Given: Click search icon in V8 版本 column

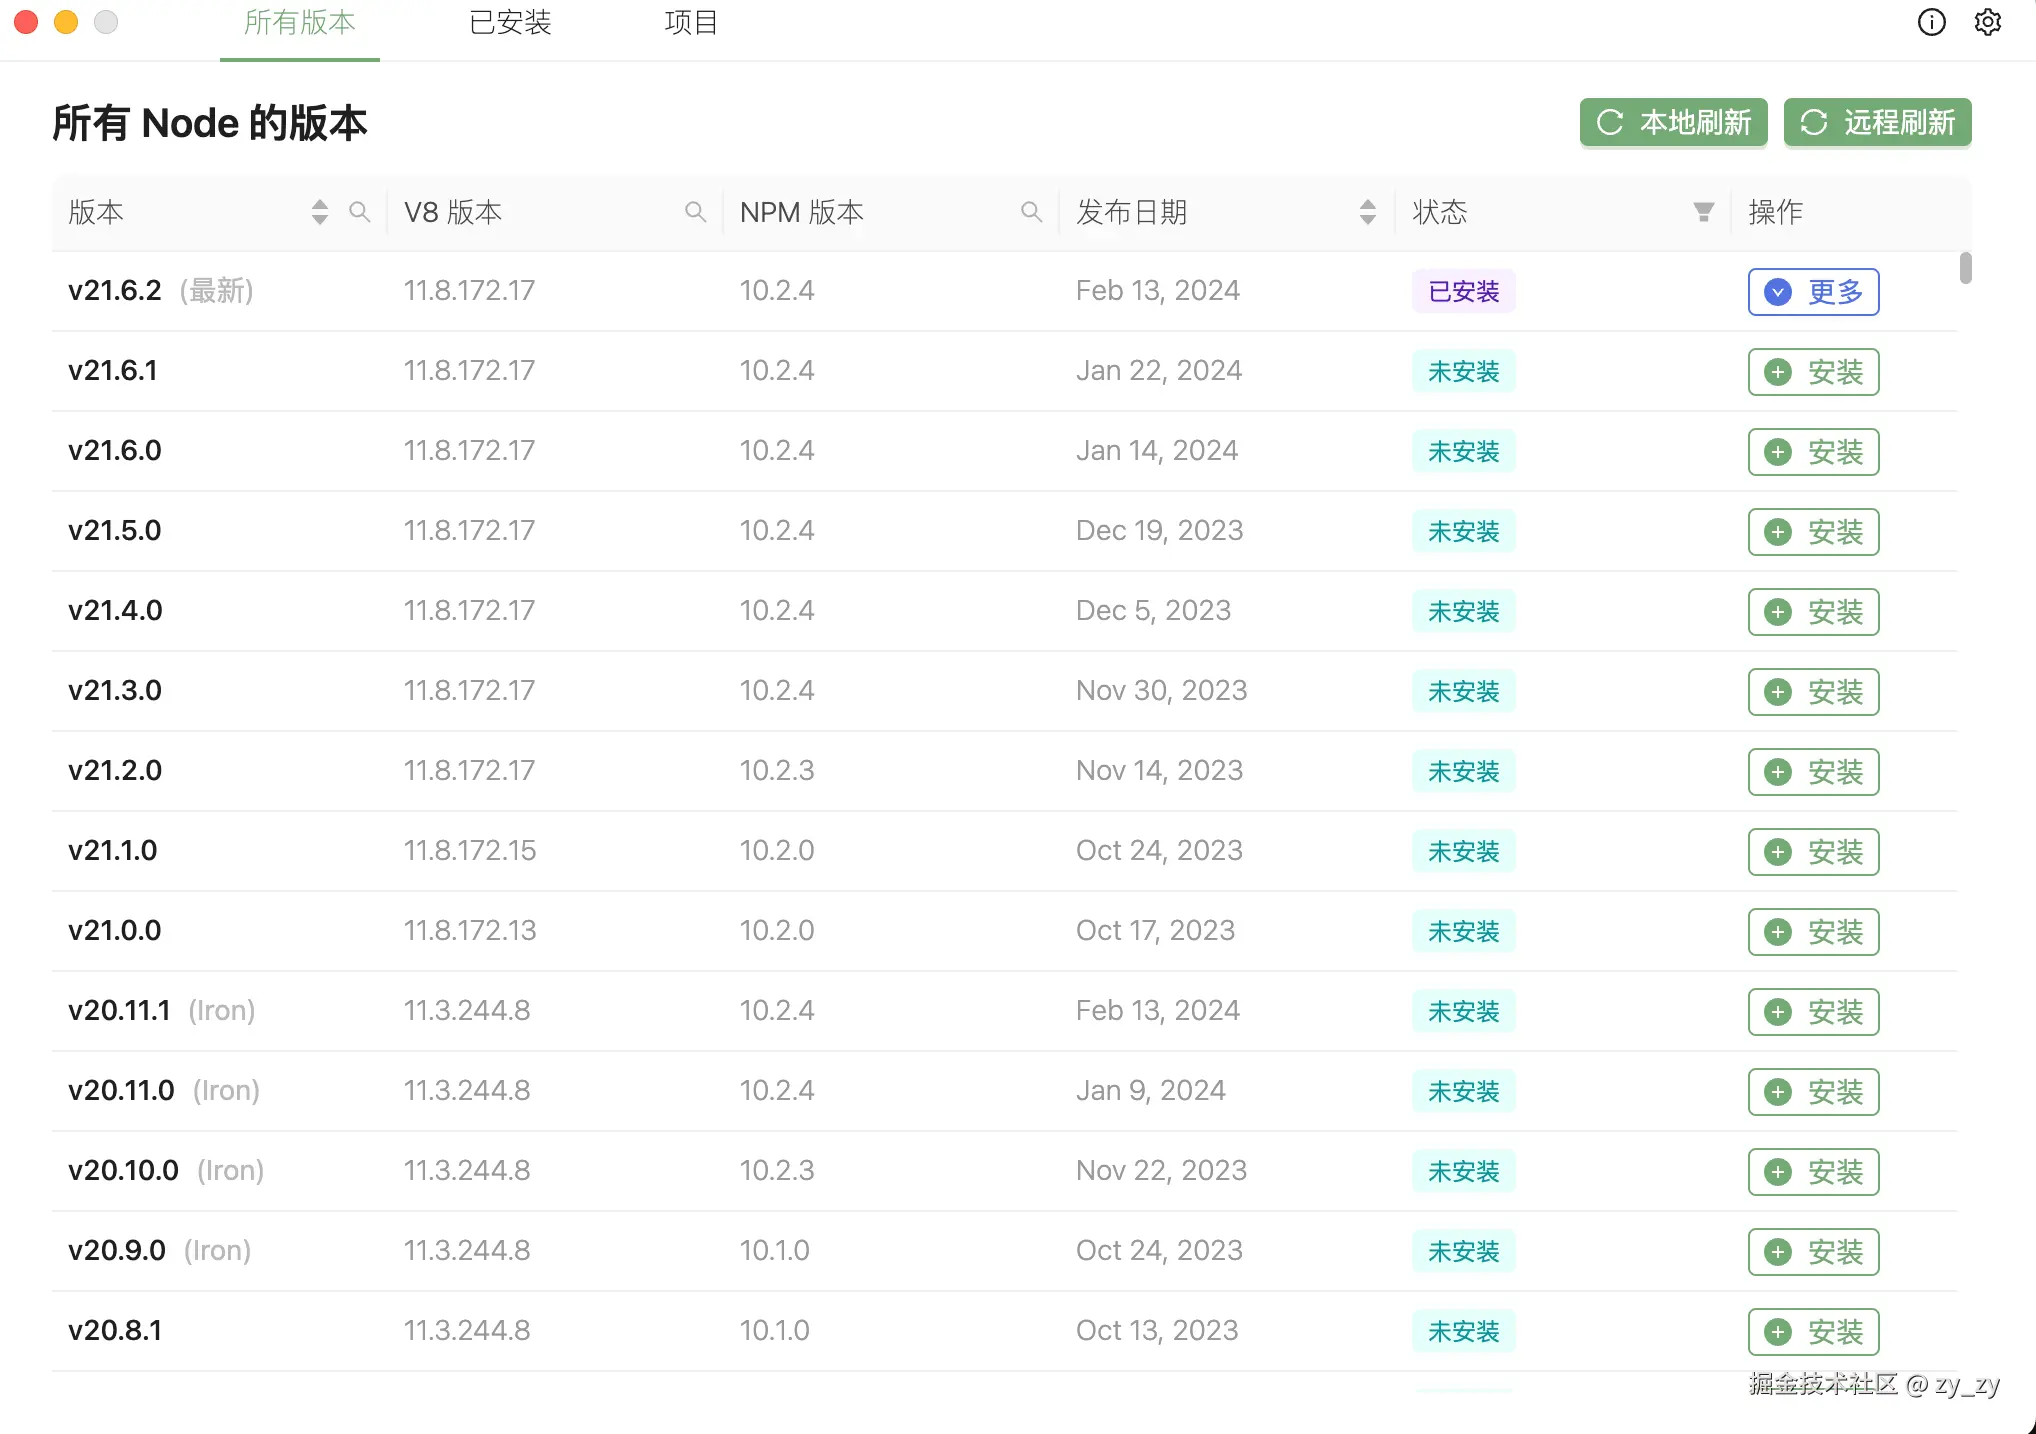Looking at the screenshot, I should pos(695,211).
